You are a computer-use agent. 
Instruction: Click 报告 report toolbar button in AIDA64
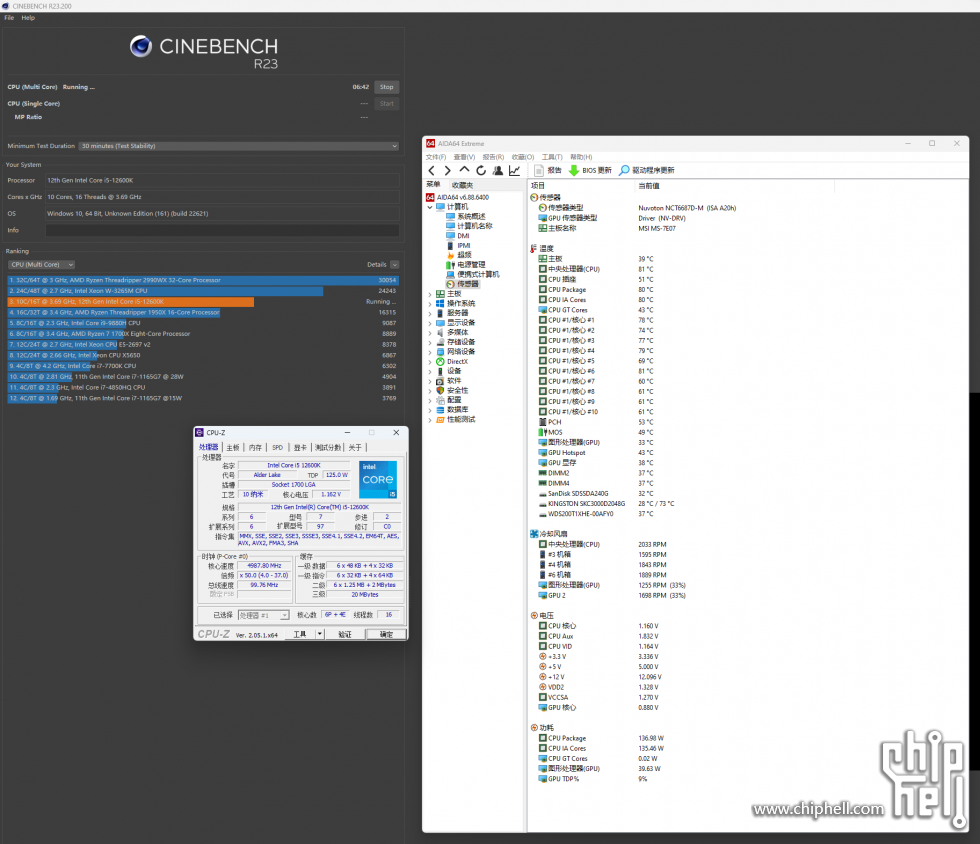548,170
